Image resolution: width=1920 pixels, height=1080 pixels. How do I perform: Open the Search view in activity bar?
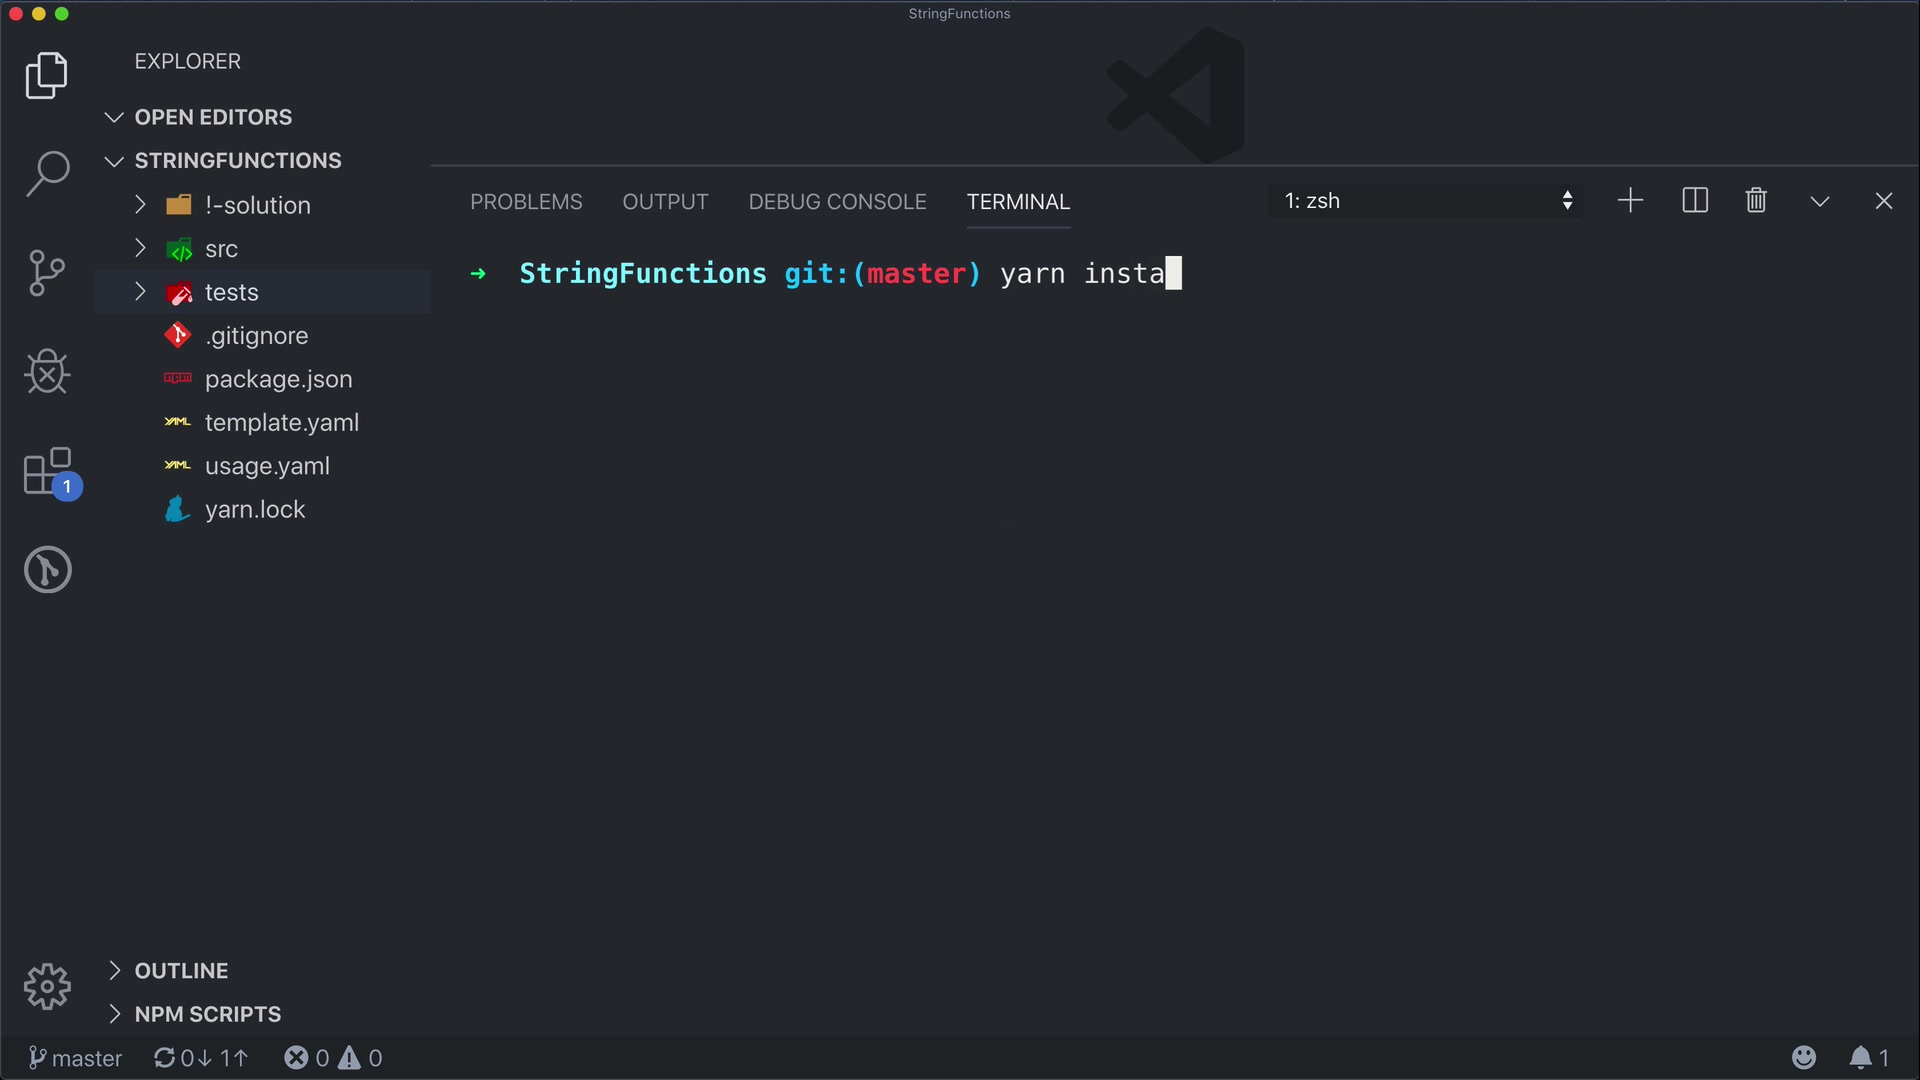[x=47, y=174]
